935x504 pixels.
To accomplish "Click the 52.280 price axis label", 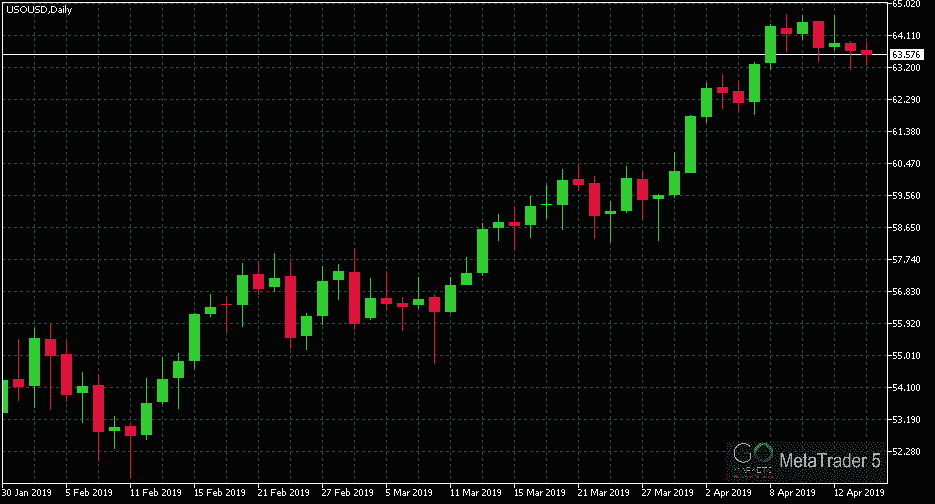I will (905, 452).
